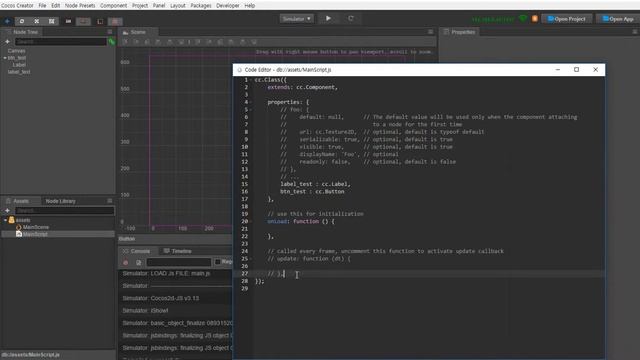Open the Panel menu

159,6
